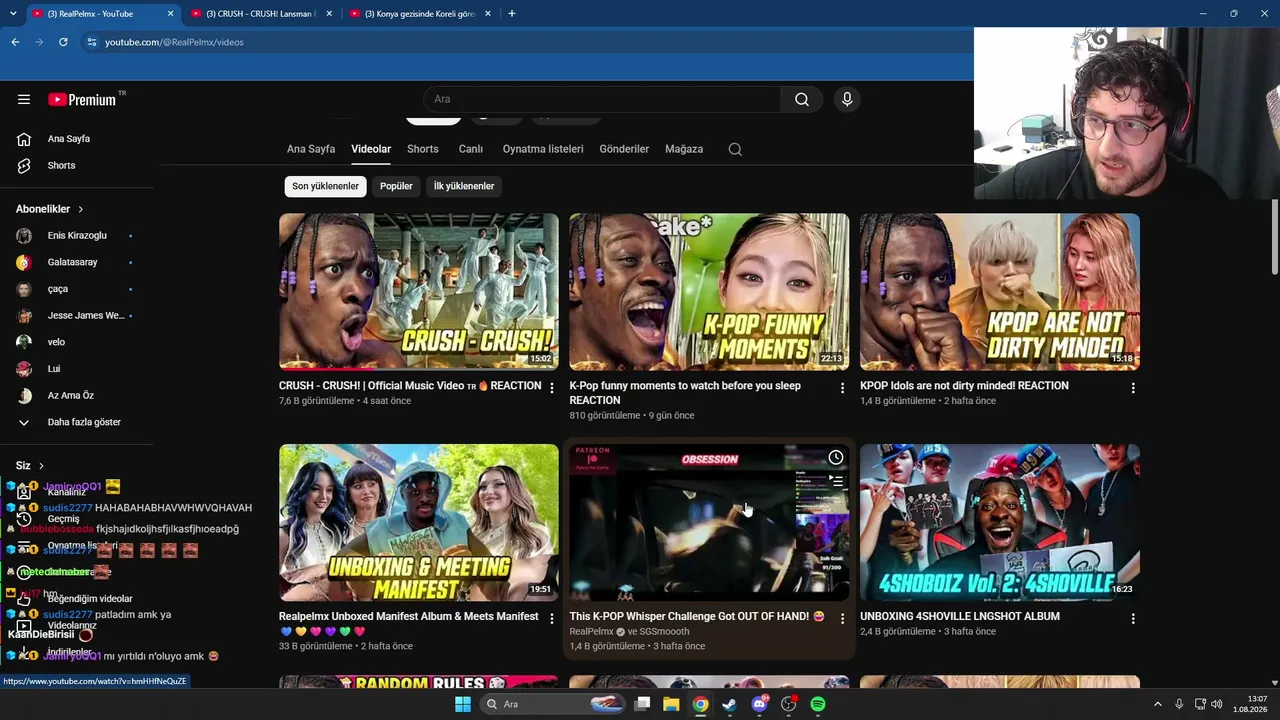Open network settings icon in system tray
The height and width of the screenshot is (720, 1280).
pyautogui.click(x=1200, y=704)
